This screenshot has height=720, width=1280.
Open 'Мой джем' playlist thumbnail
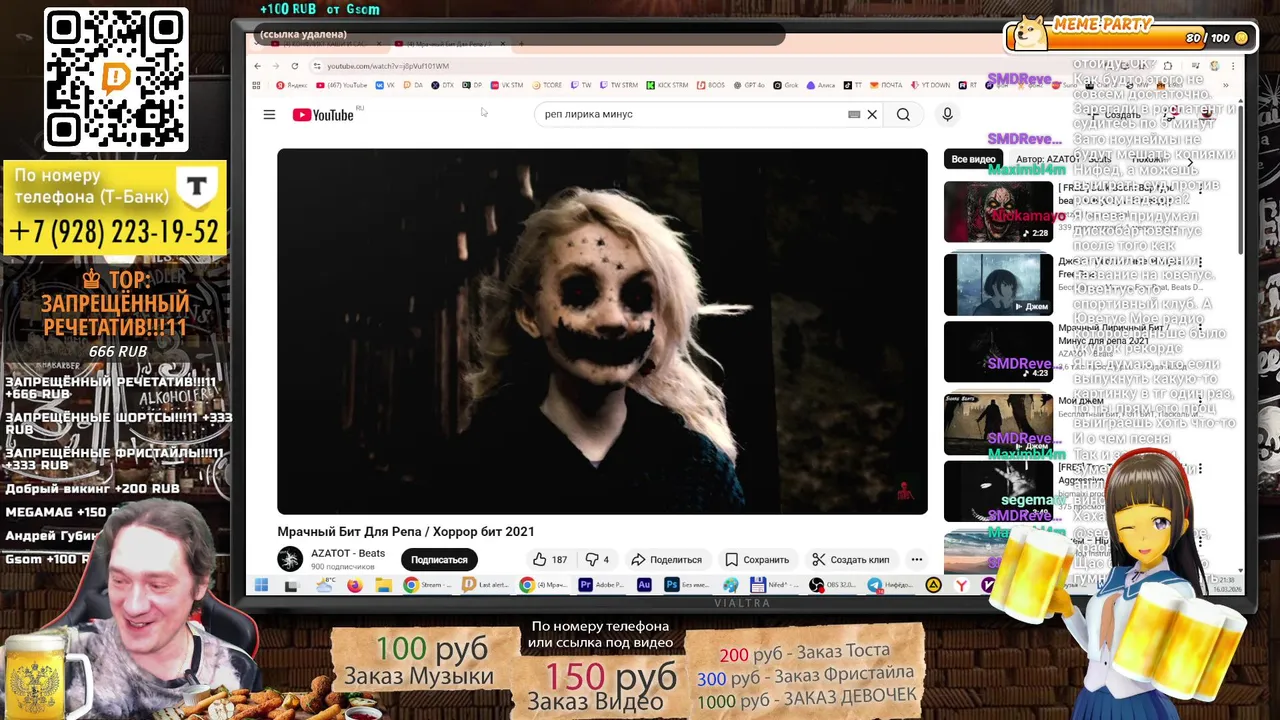(998, 424)
